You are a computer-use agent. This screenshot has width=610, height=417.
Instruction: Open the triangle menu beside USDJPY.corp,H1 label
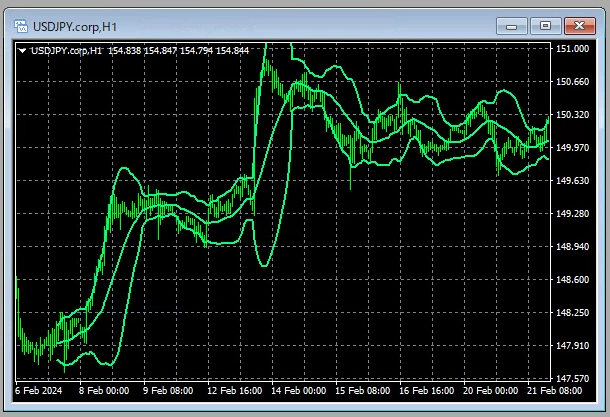23,49
